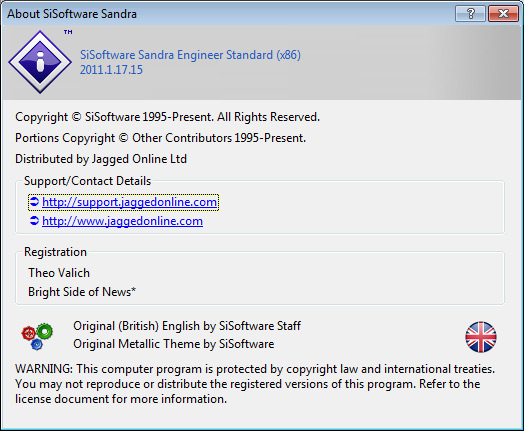
Task: Click the WARNING copyright notice paragraph
Action: pyautogui.click(x=255, y=384)
